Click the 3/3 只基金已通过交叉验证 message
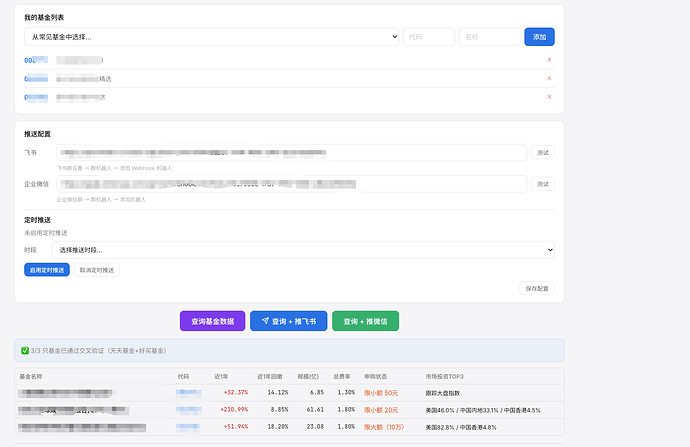 99,351
